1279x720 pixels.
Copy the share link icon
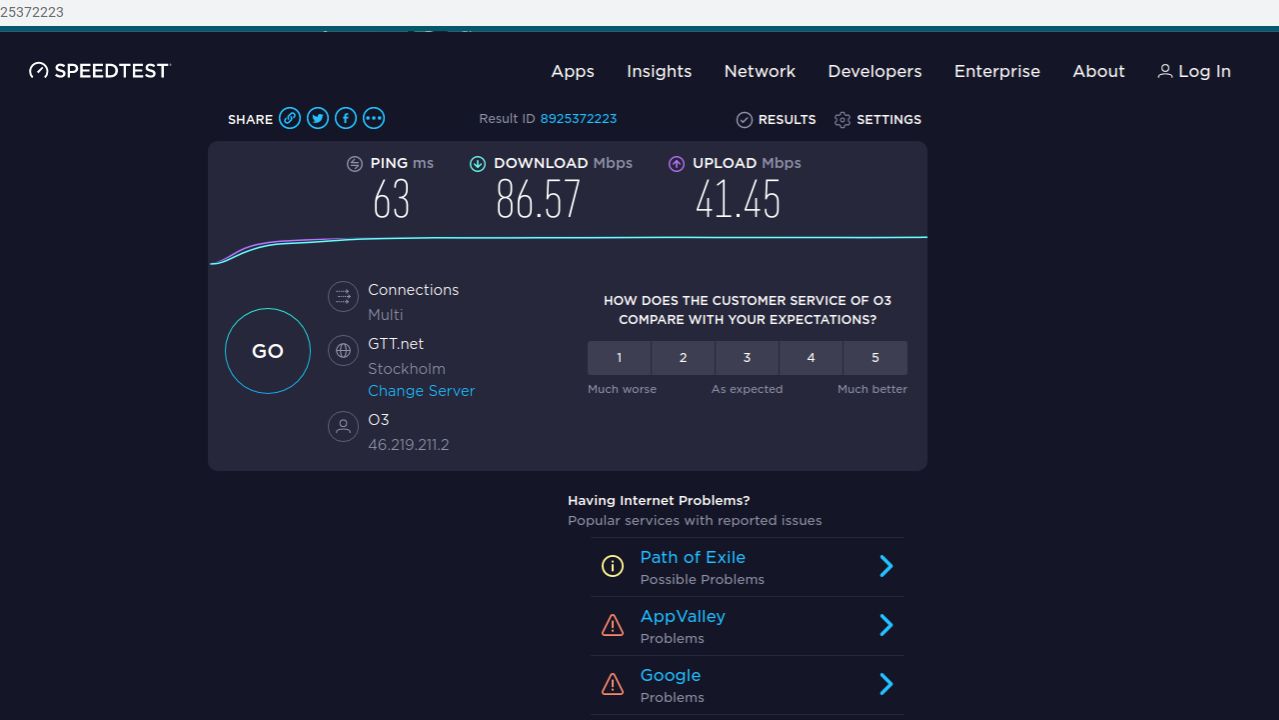(290, 118)
